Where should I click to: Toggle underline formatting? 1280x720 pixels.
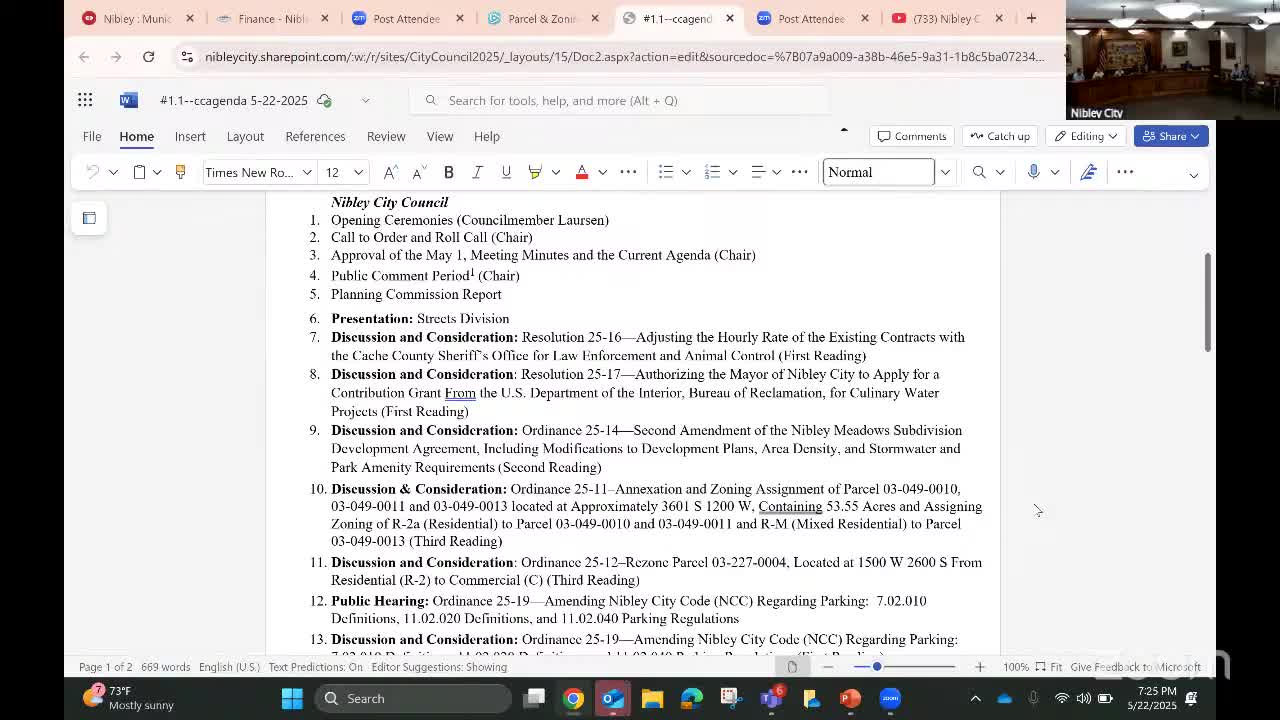tap(506, 172)
